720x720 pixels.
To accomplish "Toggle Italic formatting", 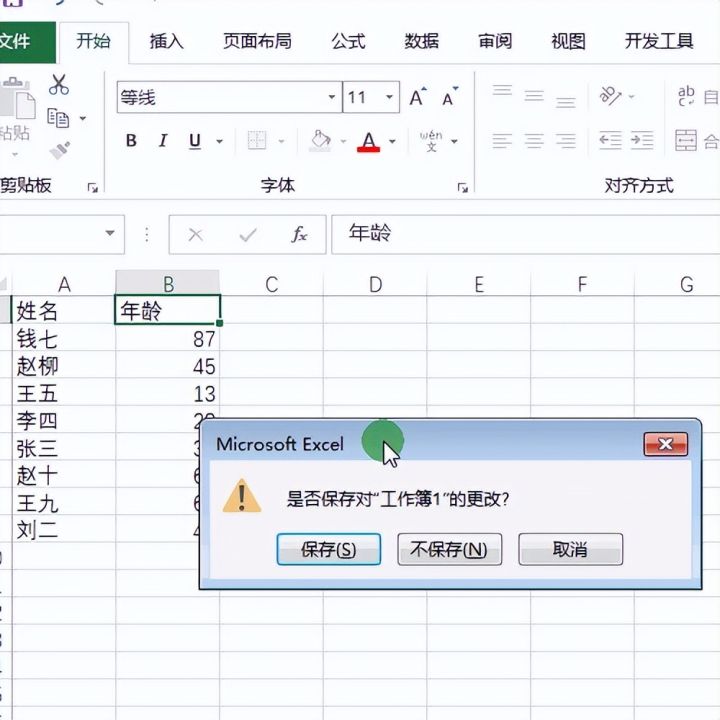I will [x=163, y=141].
